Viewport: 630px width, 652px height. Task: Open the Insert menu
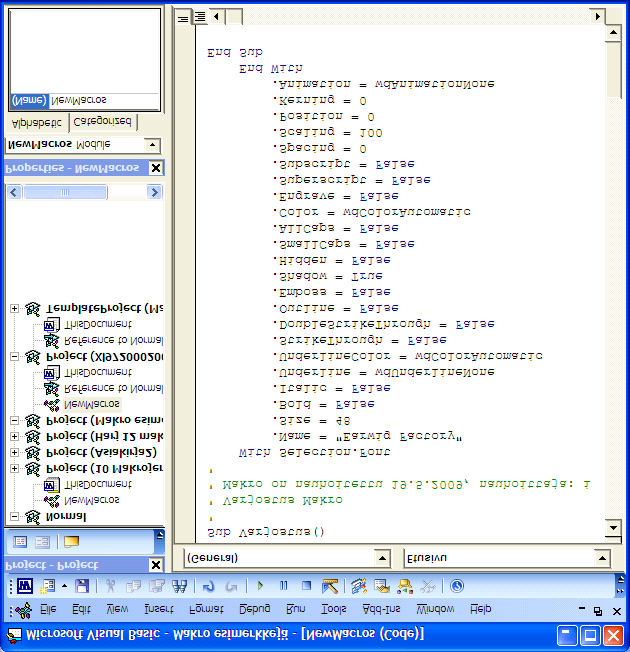coord(159,610)
